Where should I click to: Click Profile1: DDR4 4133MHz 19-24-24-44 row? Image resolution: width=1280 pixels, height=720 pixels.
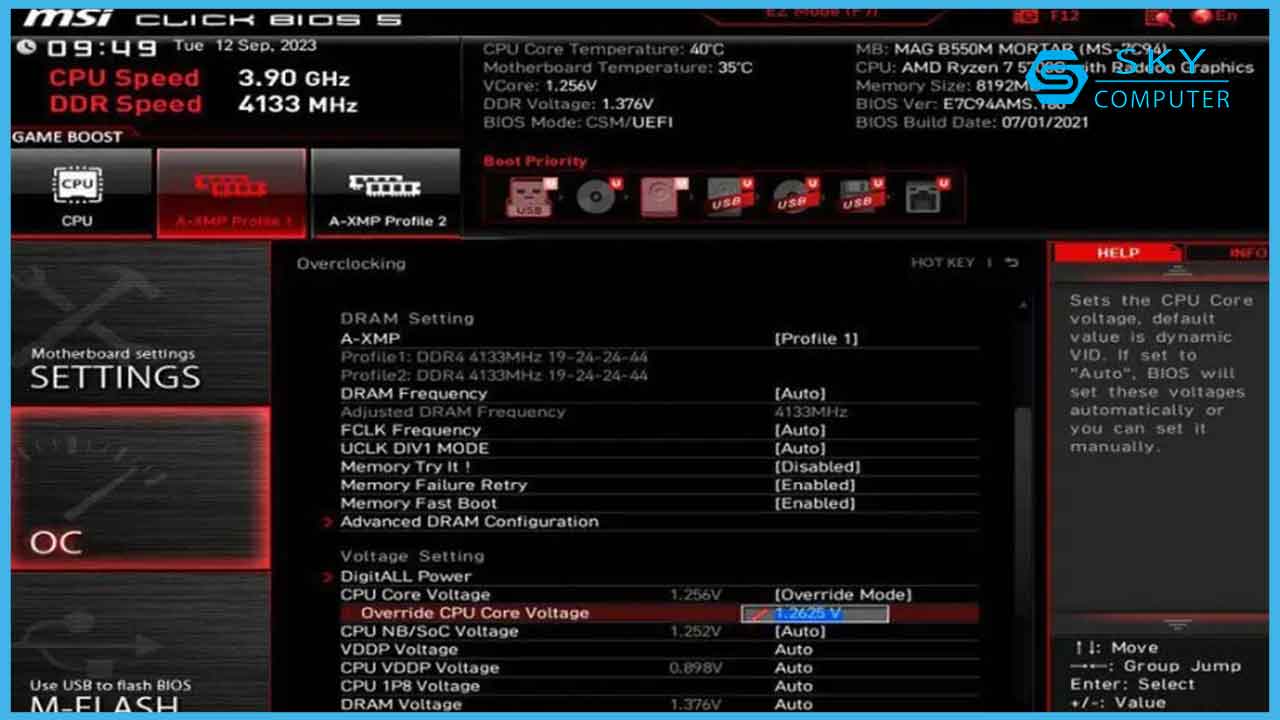[x=494, y=357]
